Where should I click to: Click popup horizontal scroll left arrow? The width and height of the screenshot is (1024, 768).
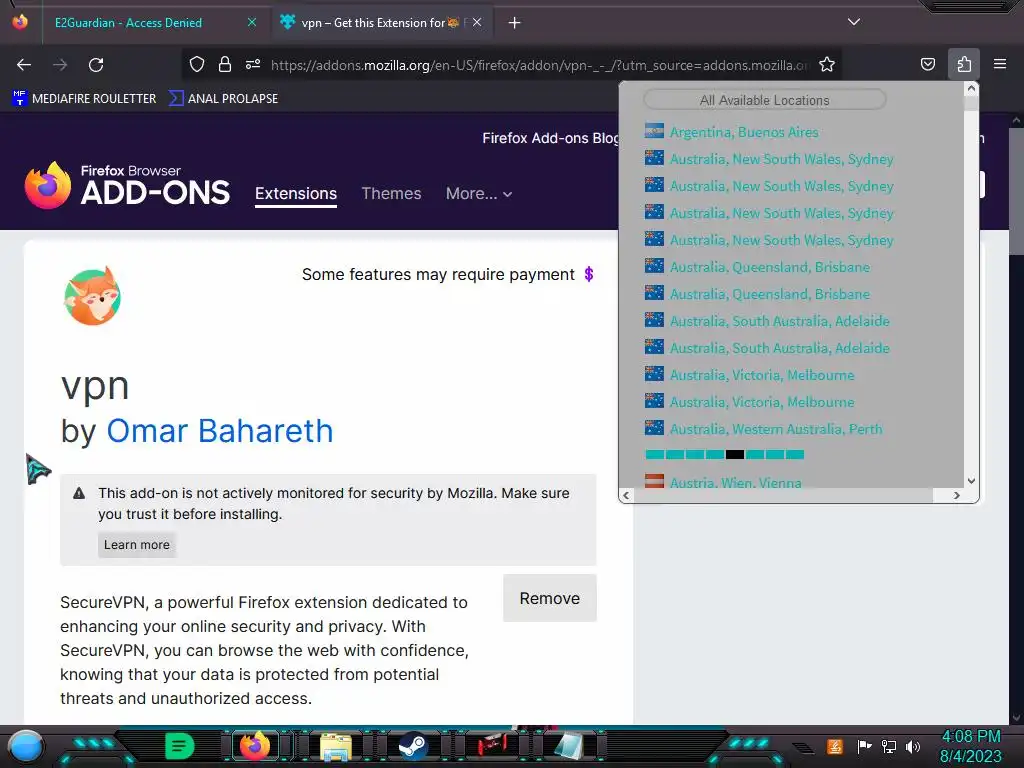click(626, 496)
